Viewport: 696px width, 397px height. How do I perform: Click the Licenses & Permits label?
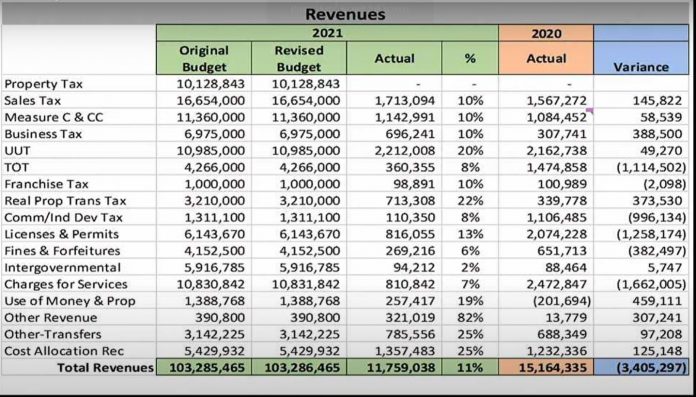62,234
